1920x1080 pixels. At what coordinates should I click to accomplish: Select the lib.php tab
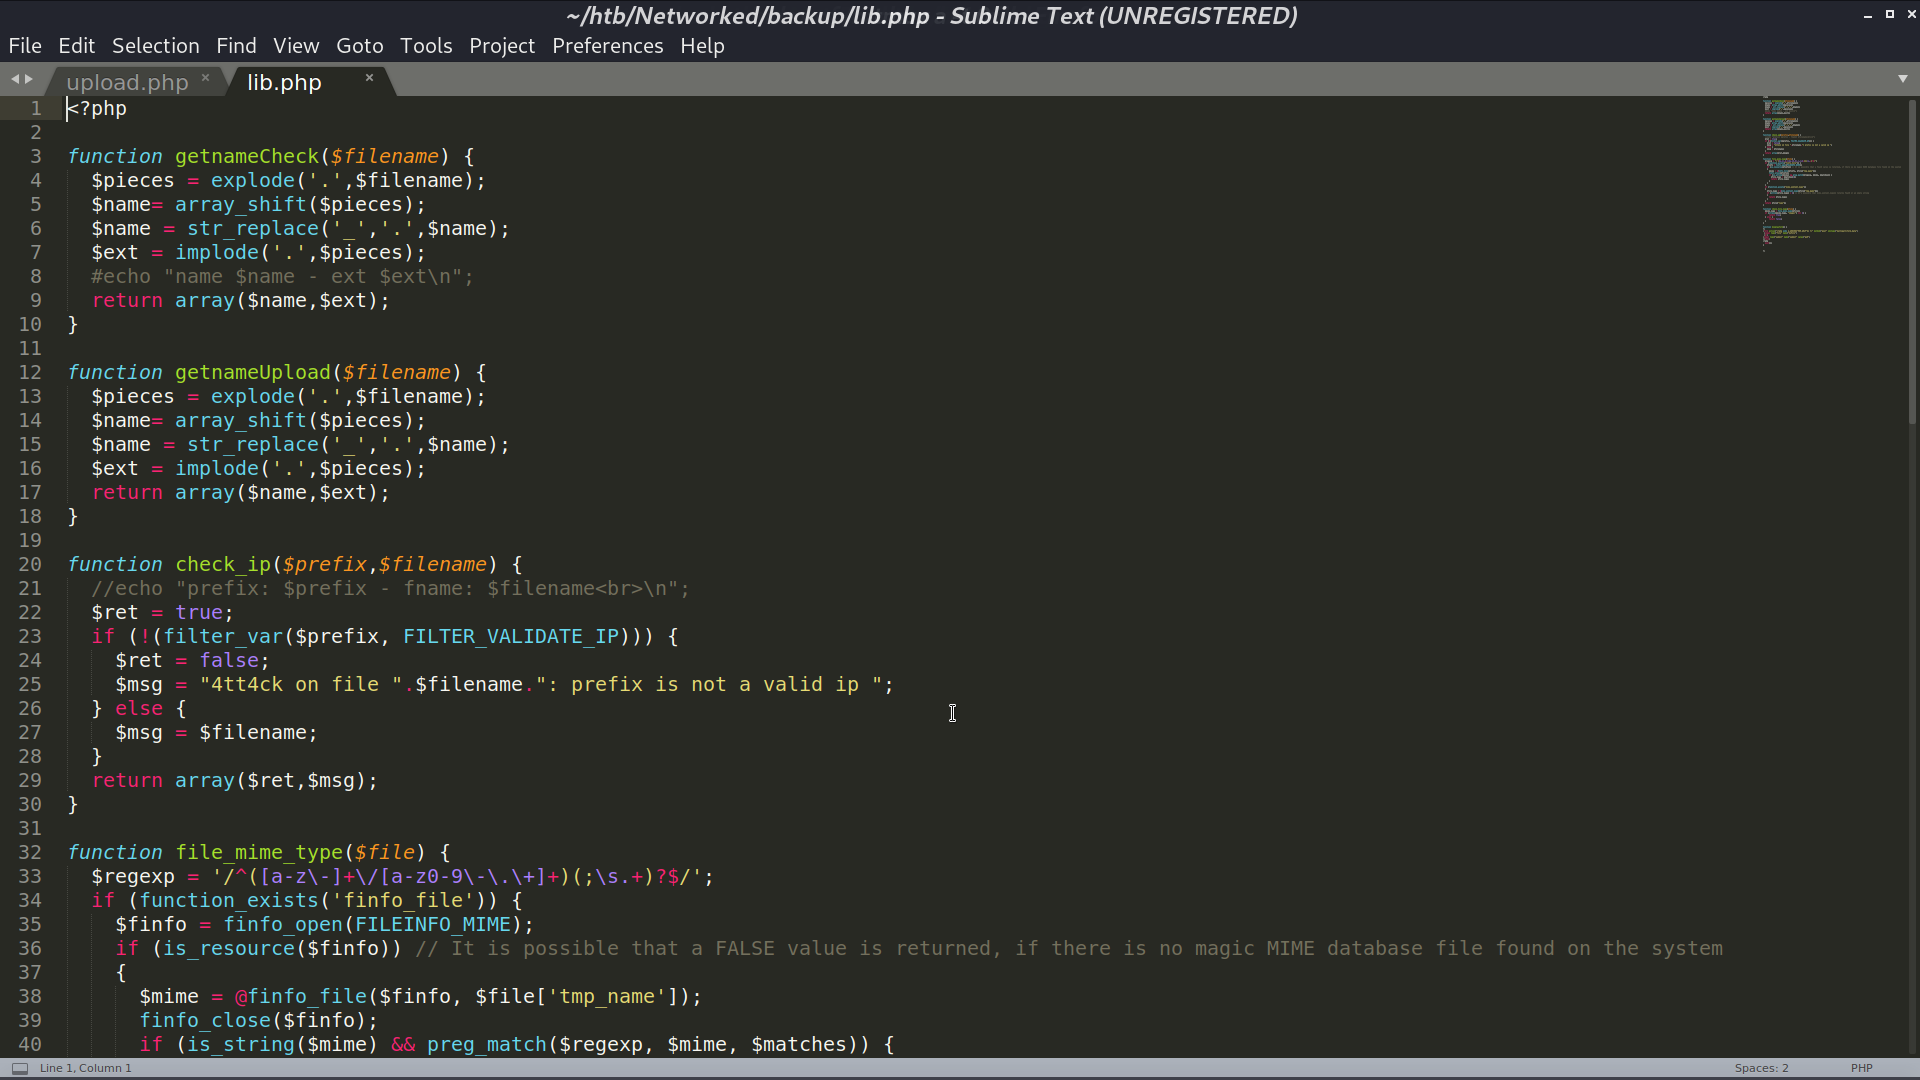click(x=284, y=82)
